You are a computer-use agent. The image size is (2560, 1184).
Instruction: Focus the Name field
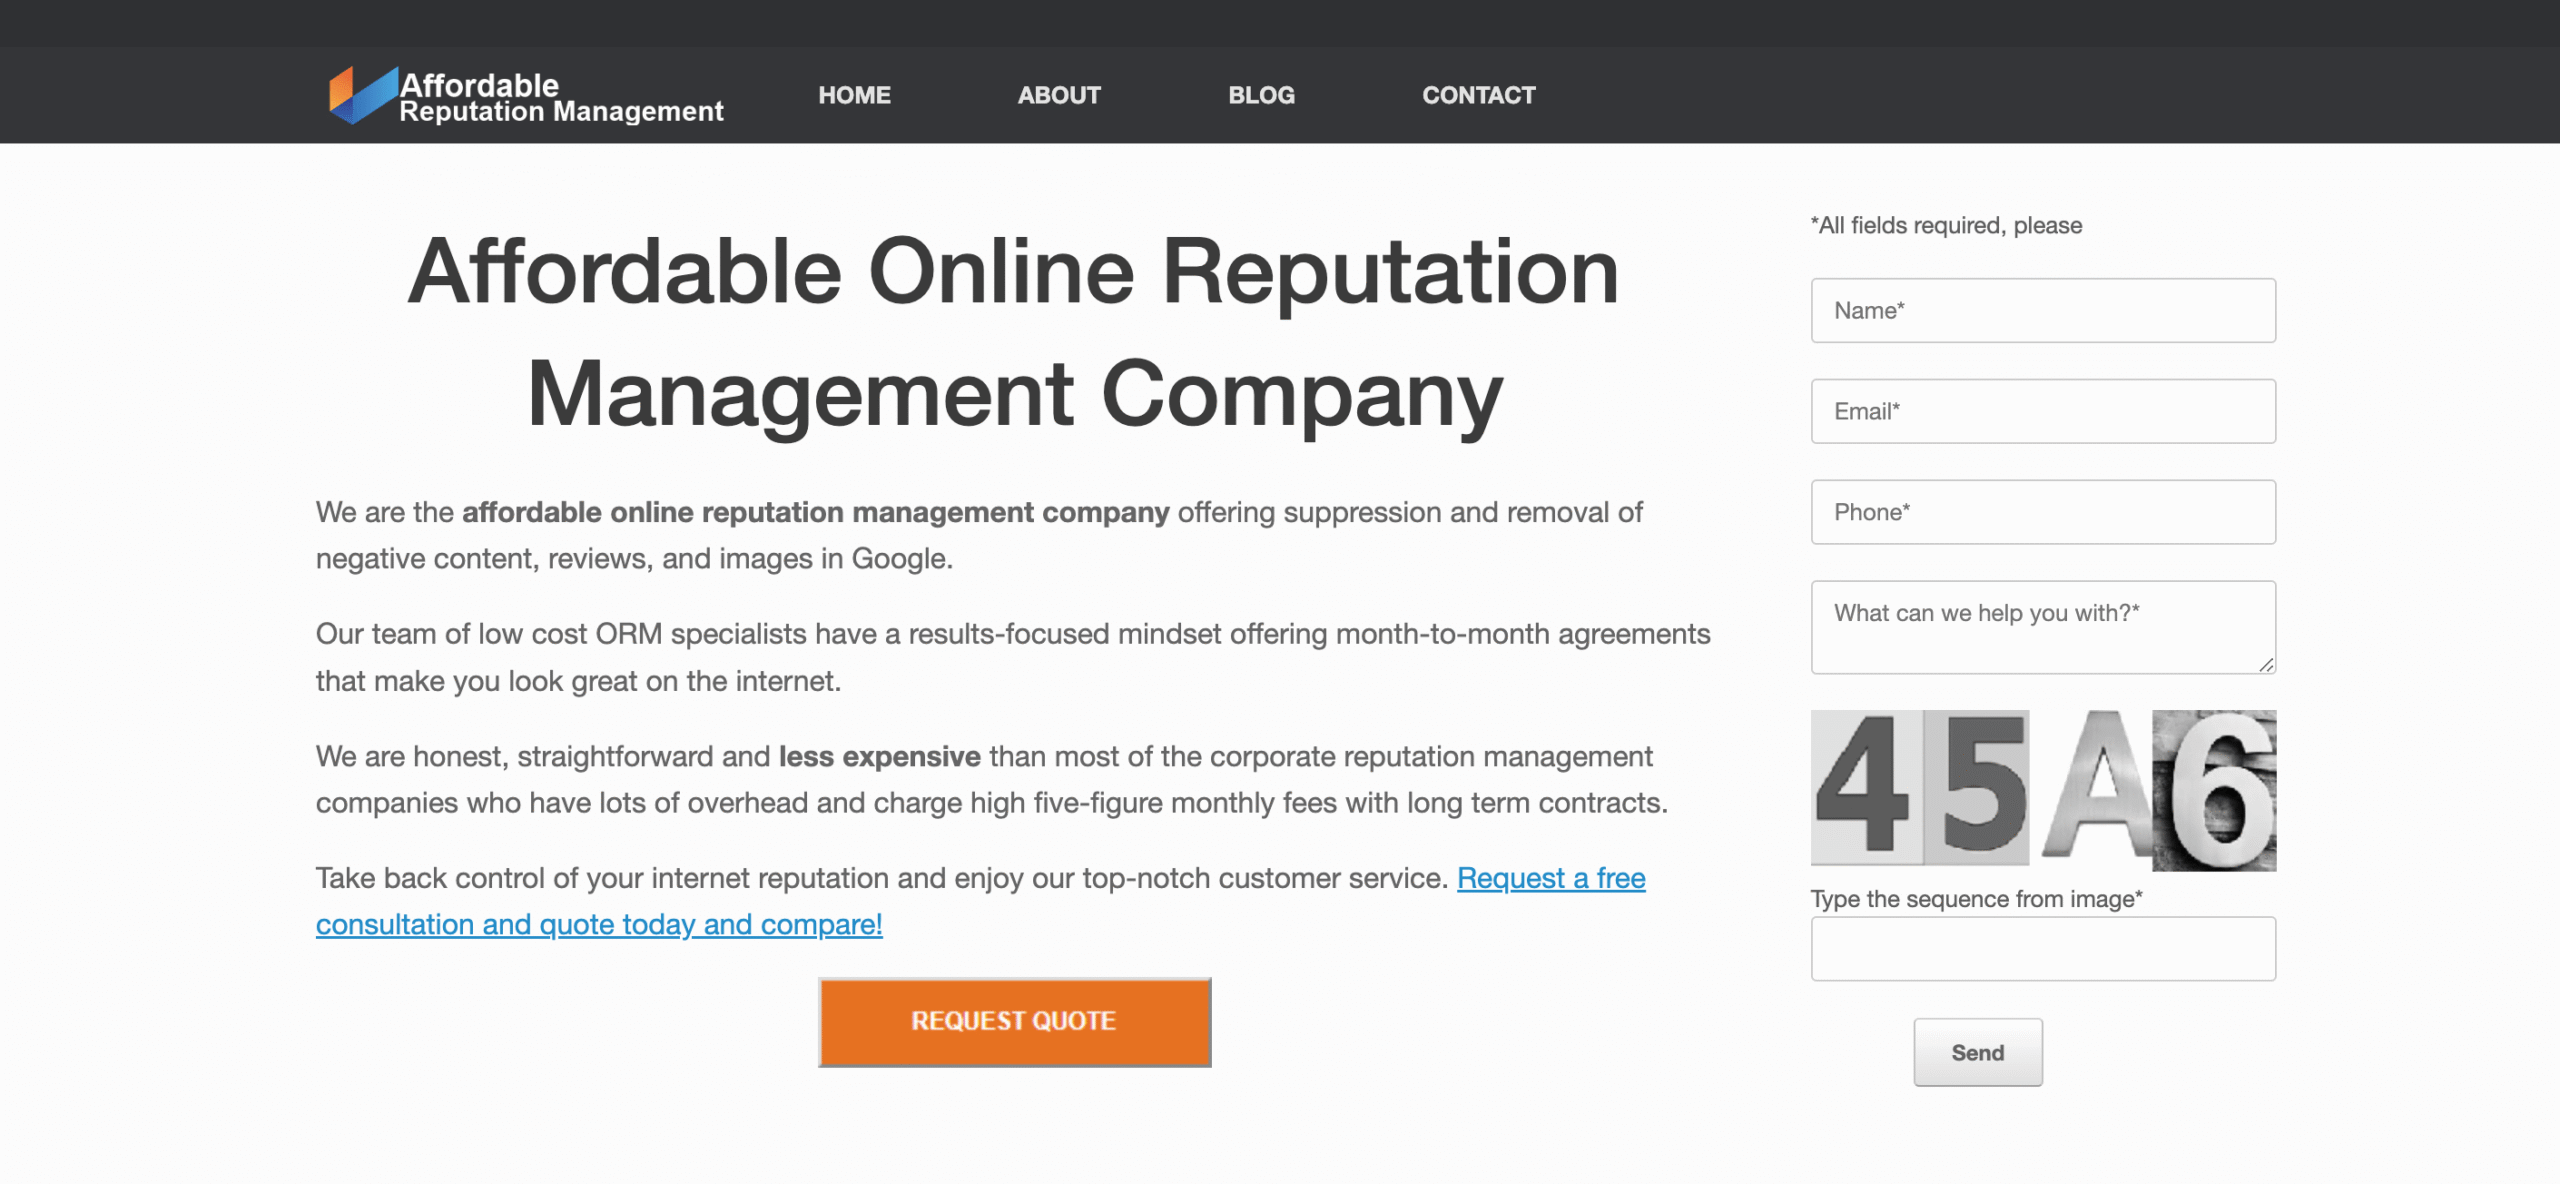pos(2042,311)
